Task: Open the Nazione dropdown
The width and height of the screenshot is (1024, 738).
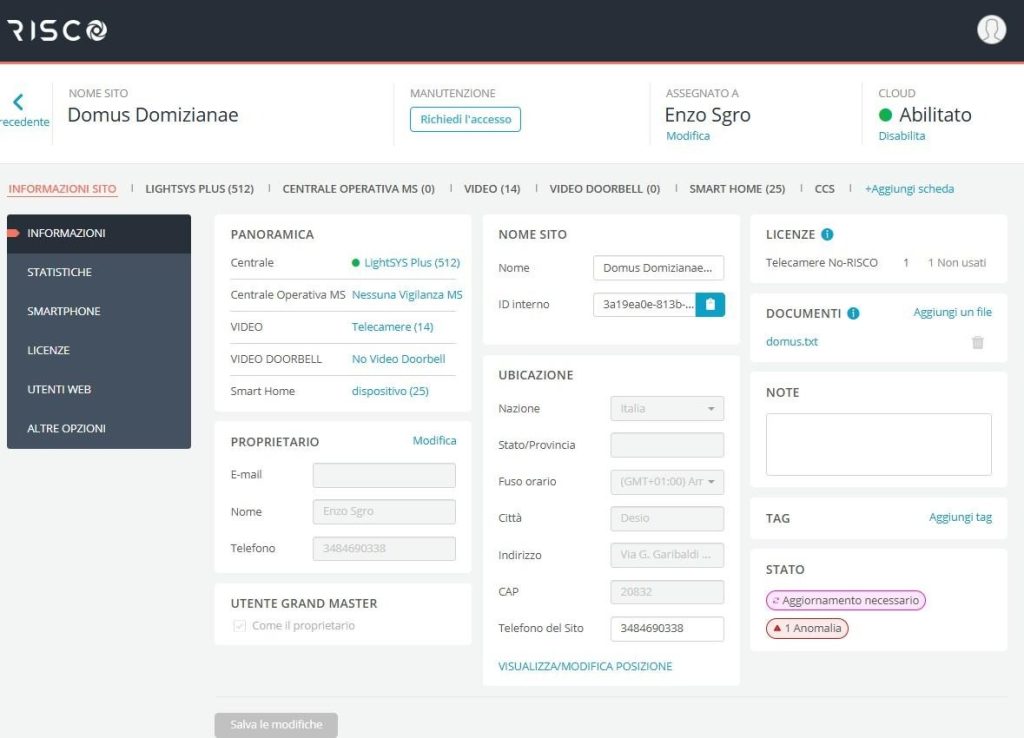Action: coord(667,409)
